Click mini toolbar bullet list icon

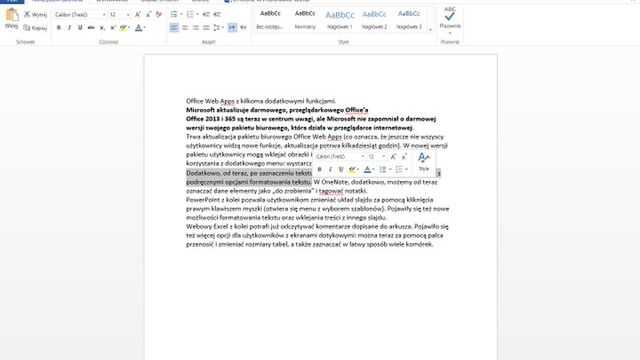(383, 169)
